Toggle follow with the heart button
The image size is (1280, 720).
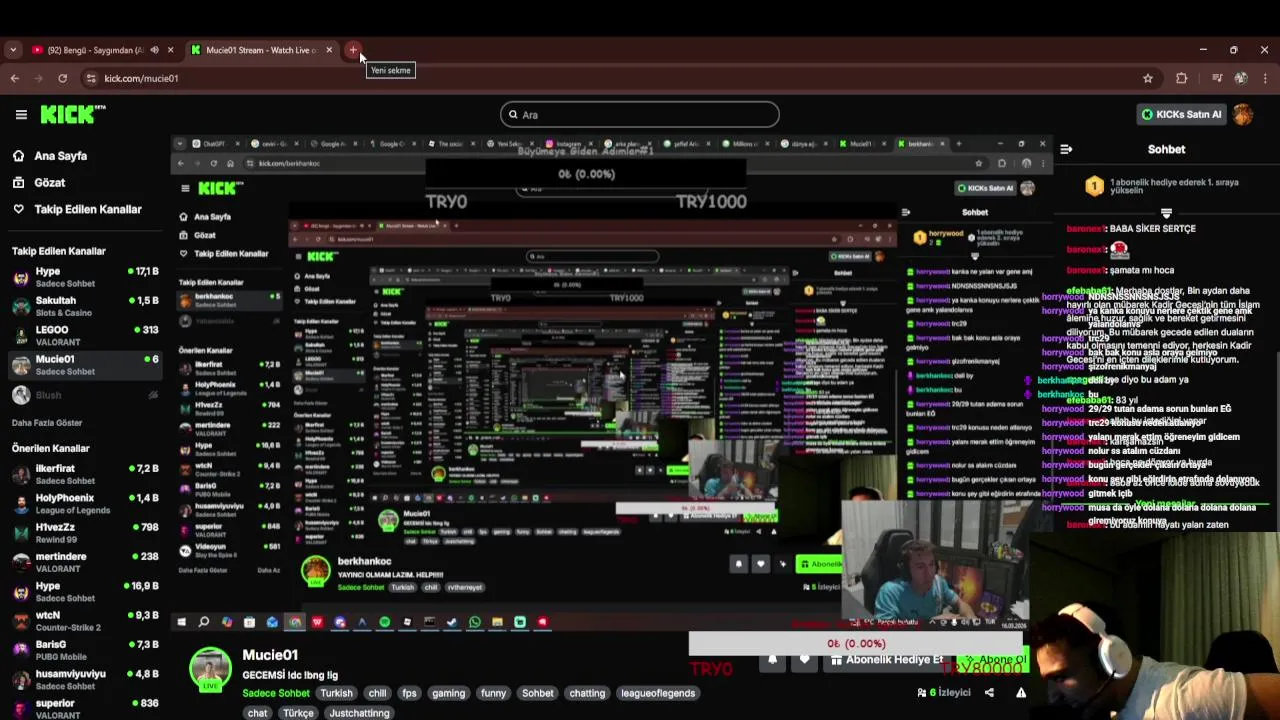(804, 660)
